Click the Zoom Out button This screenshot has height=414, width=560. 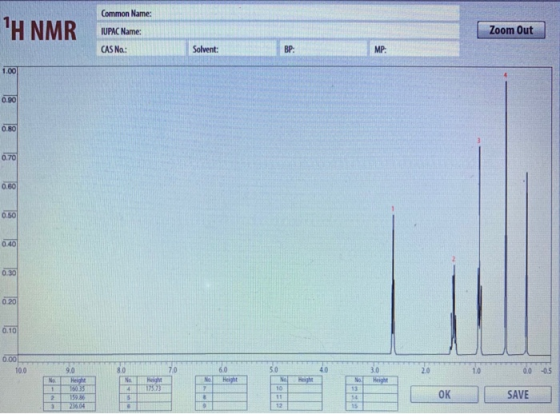[x=511, y=30]
